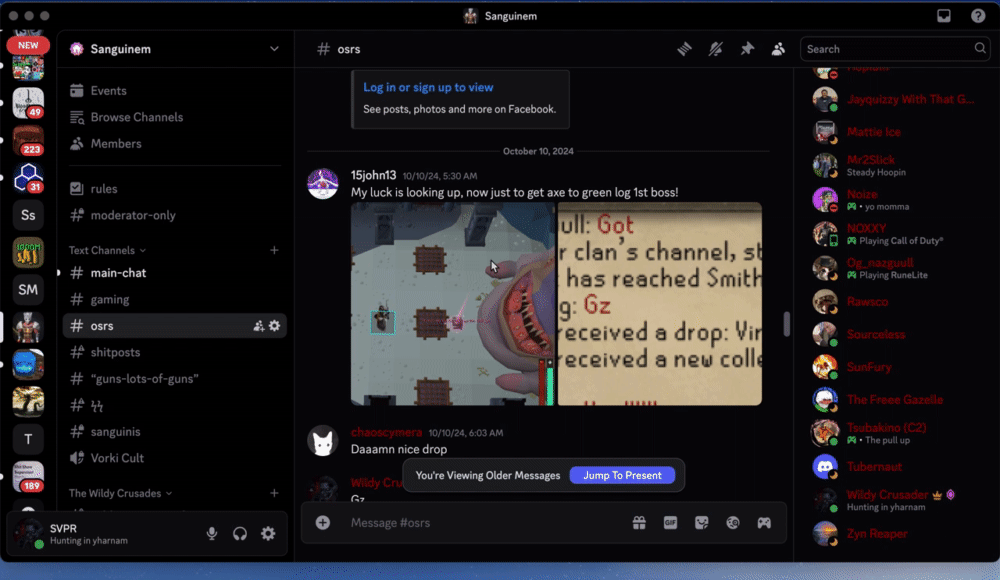Viewport: 1000px width, 580px height.
Task: Click the plus attachment button
Action: (x=323, y=523)
